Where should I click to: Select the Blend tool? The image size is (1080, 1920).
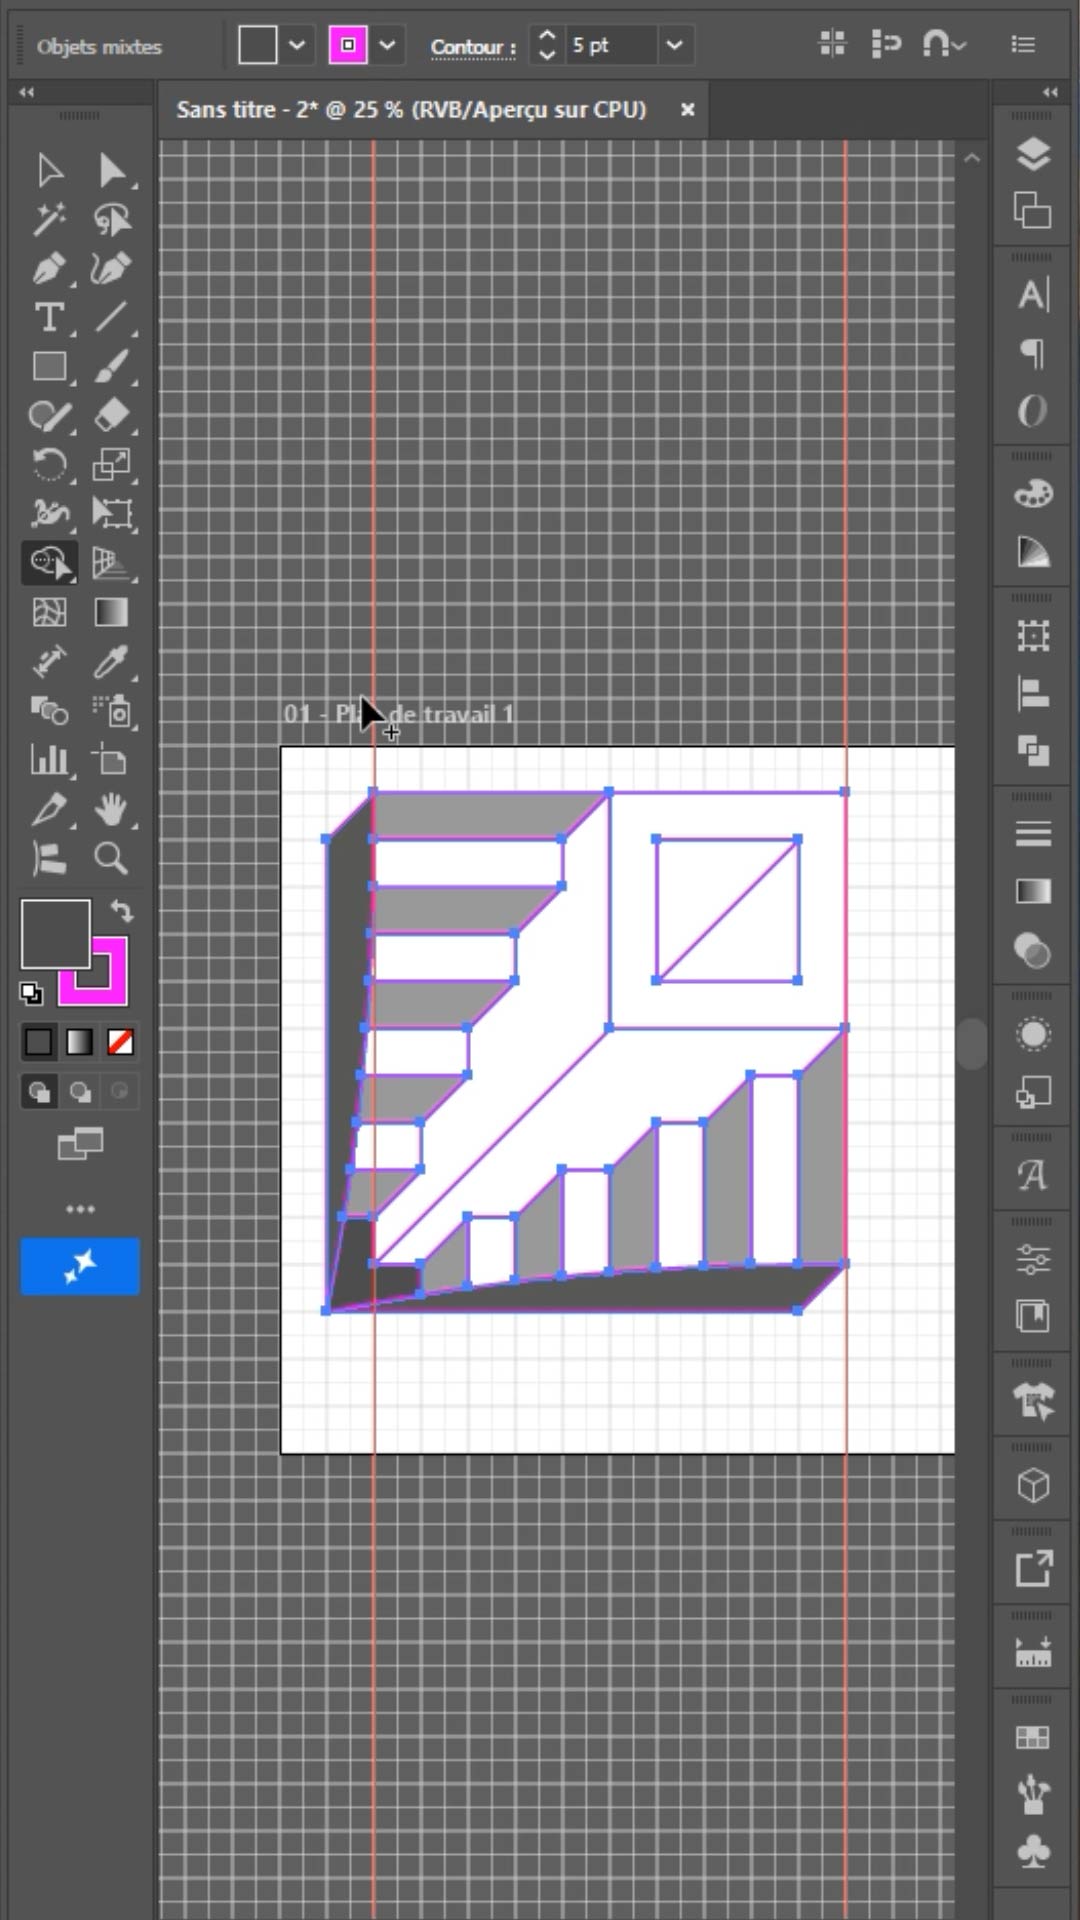click(49, 711)
